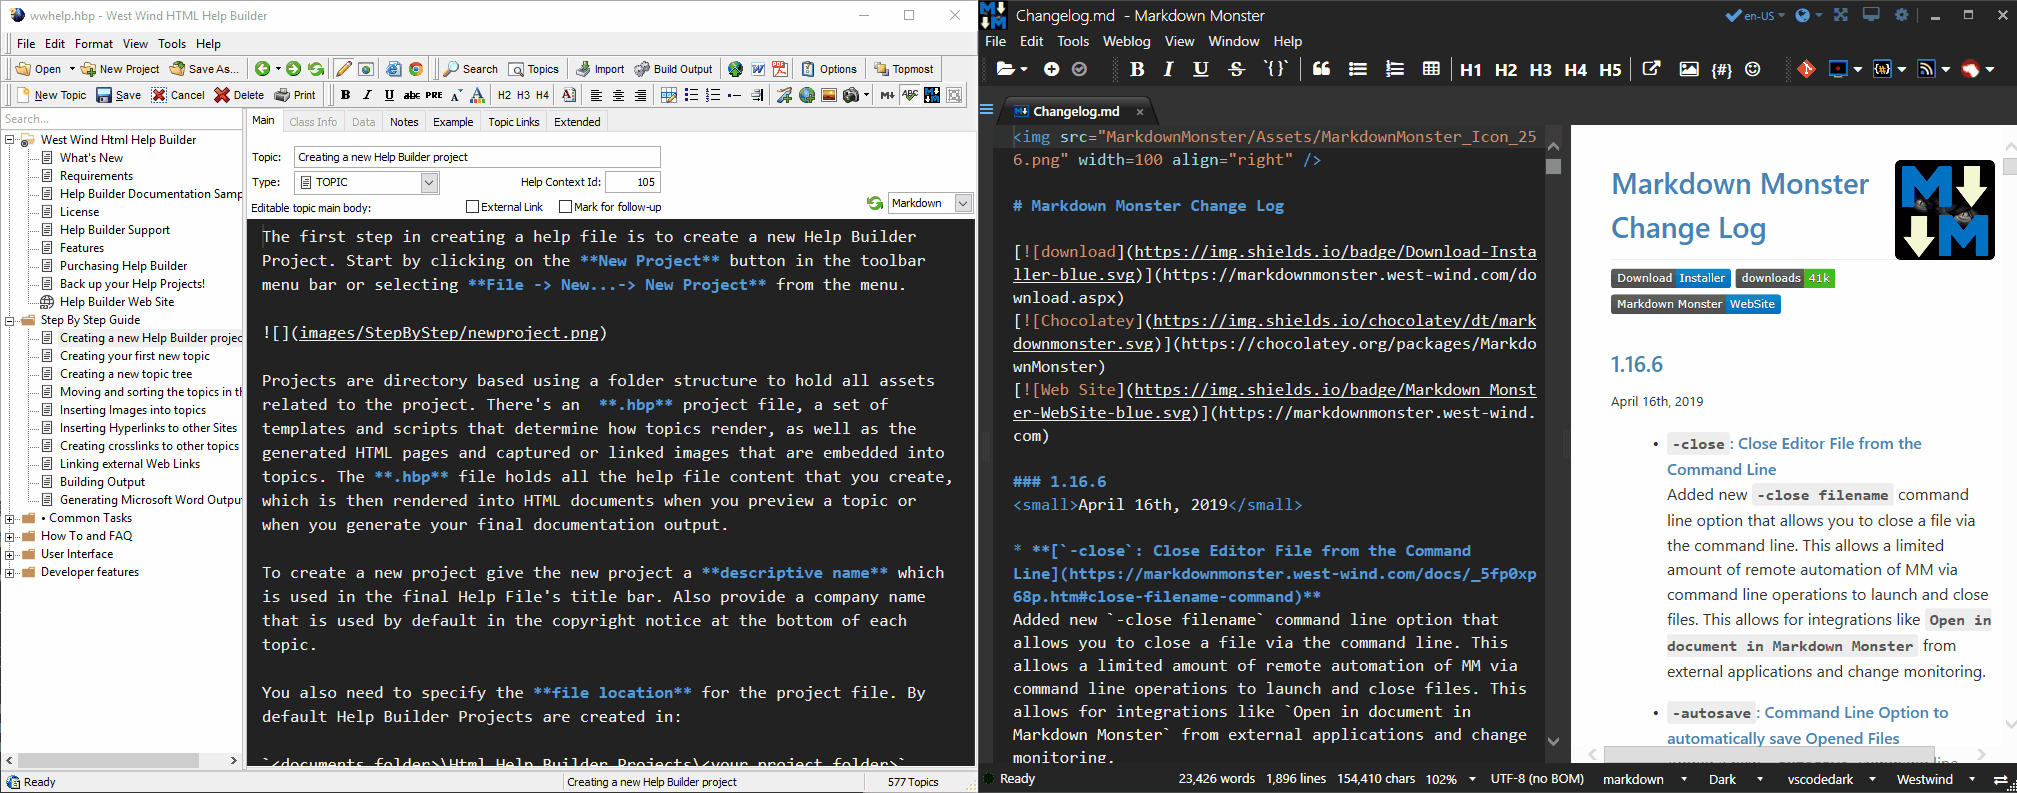Click the strikethrough abc icon in Help Builder

[412, 95]
